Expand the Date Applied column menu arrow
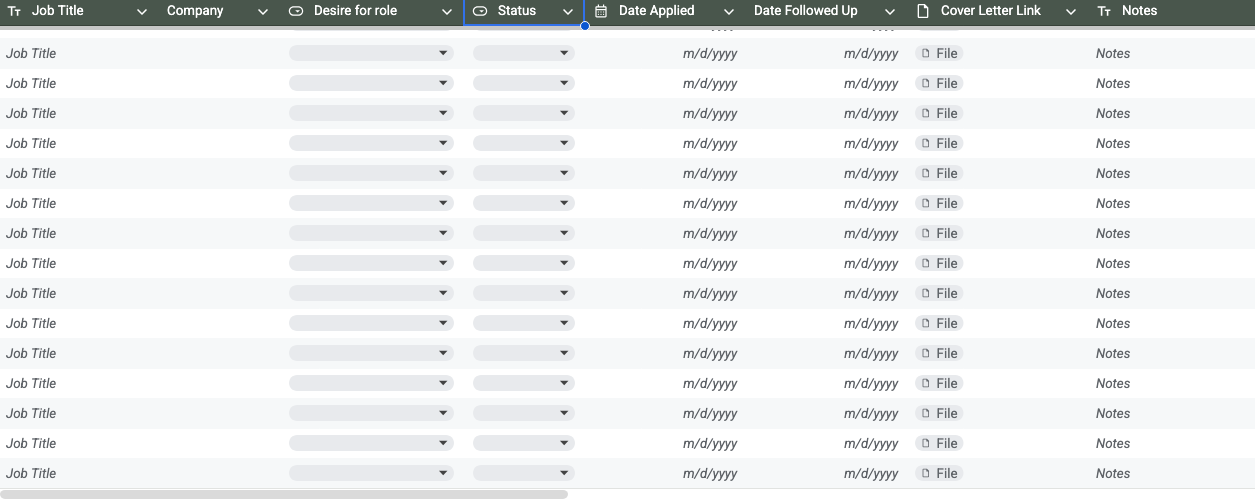1255x499 pixels. click(x=730, y=12)
